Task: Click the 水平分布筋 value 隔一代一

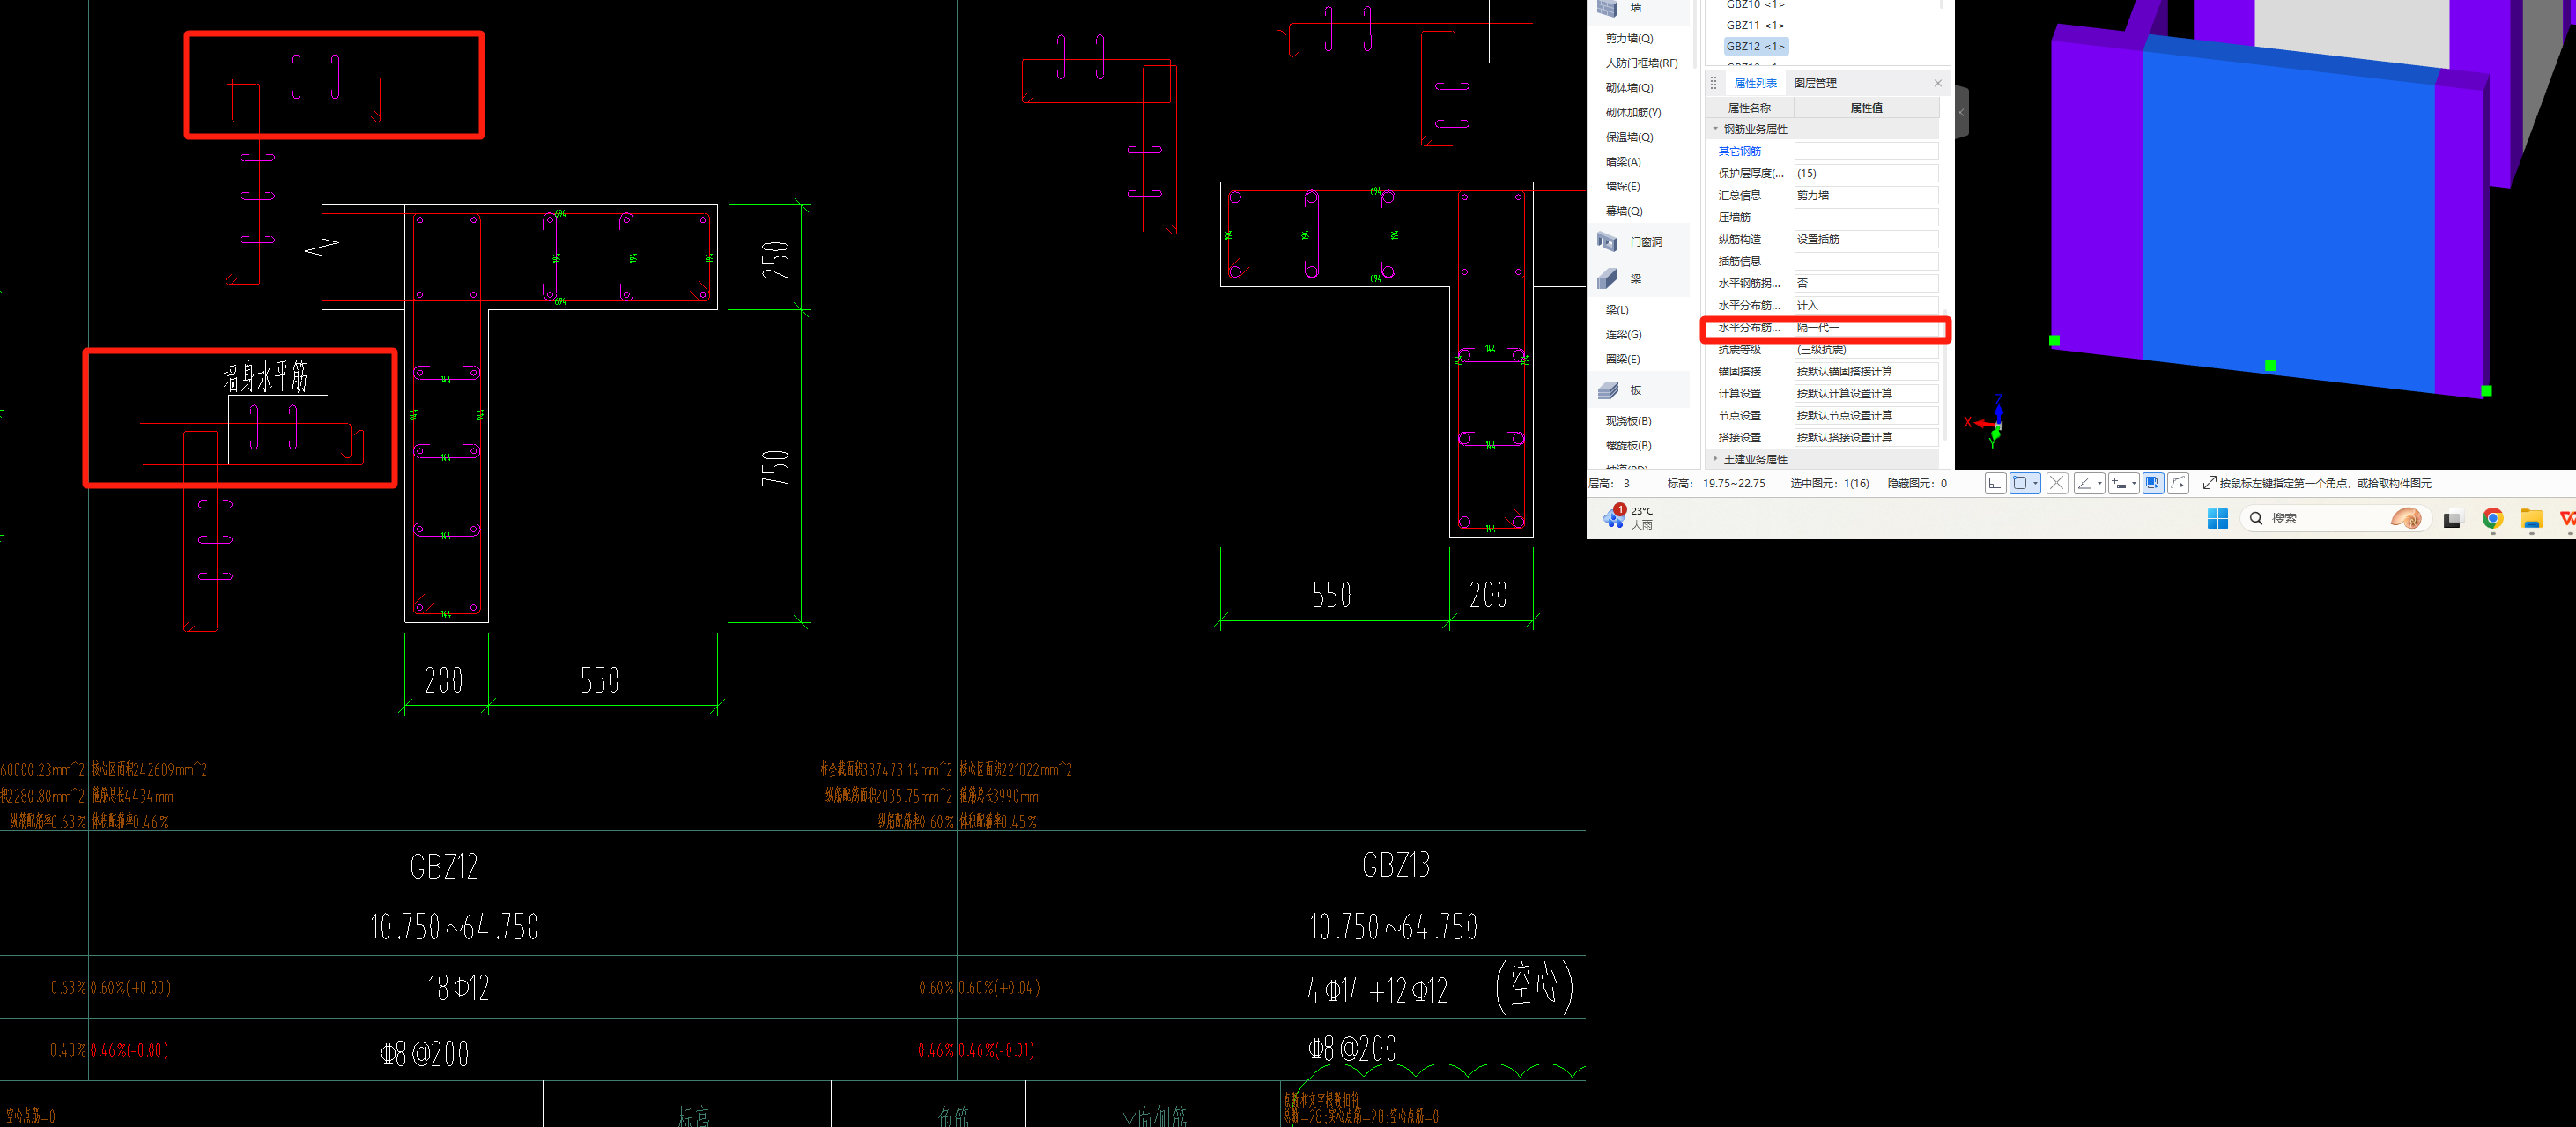Action: click(x=1866, y=327)
